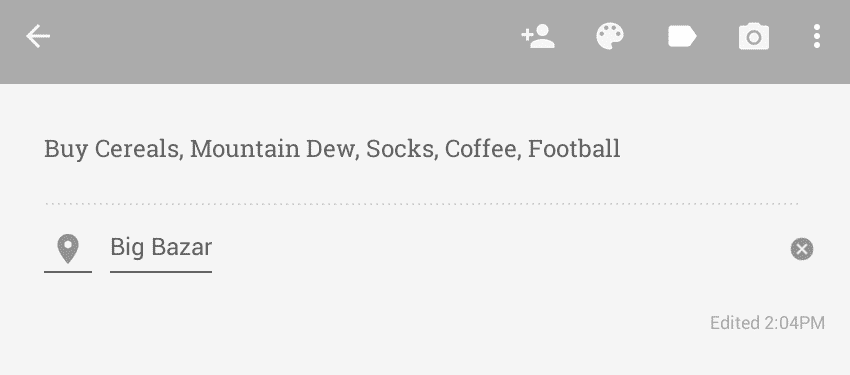This screenshot has height=375, width=850.
Task: Click empty space in gray top toolbar
Action: pos(282,38)
